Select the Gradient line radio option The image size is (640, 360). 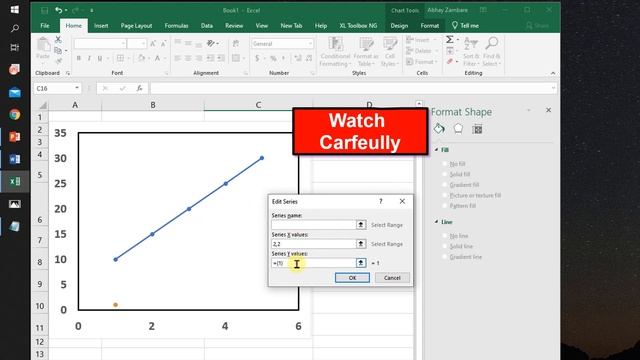[x=462, y=257]
